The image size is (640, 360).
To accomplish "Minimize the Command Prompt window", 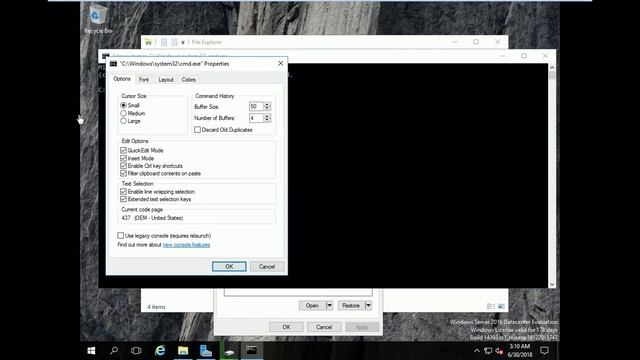I will 502,56.
